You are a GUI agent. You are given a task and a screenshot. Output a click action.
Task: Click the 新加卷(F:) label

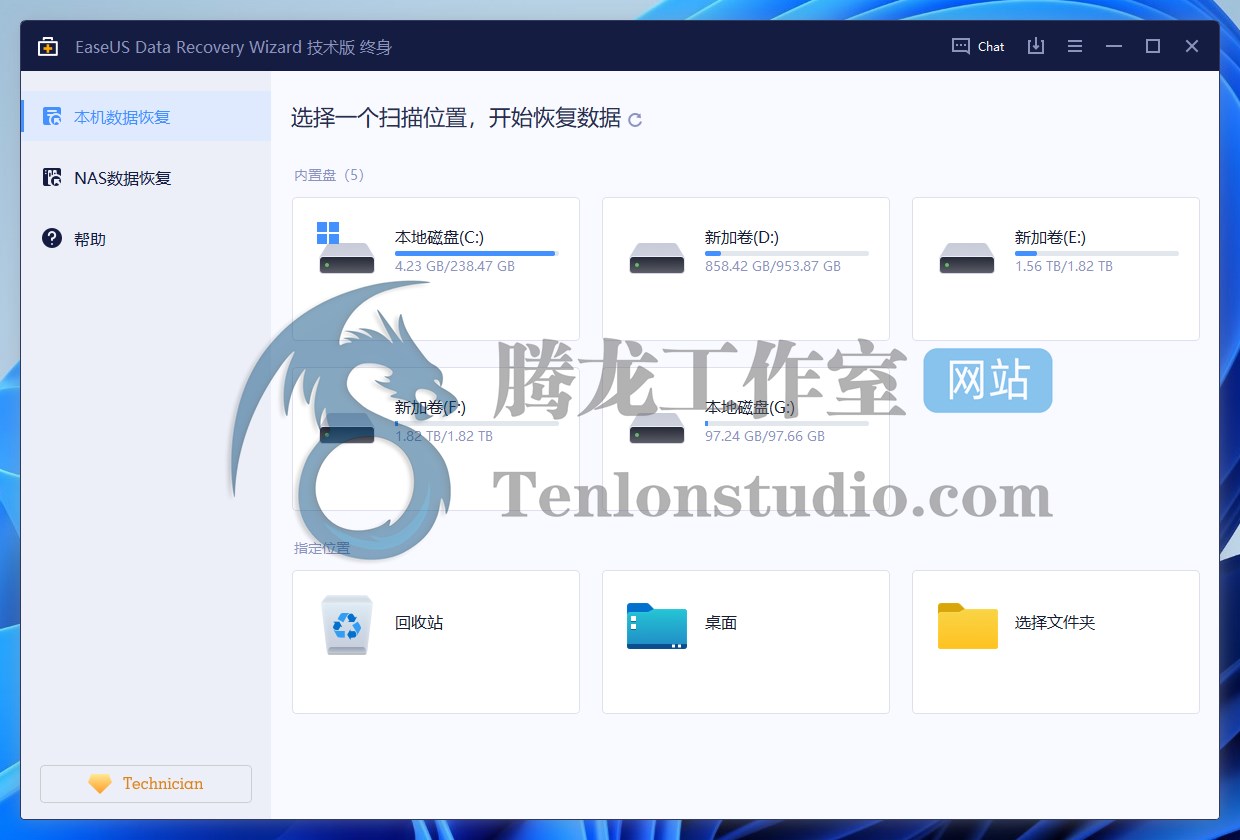coord(430,407)
